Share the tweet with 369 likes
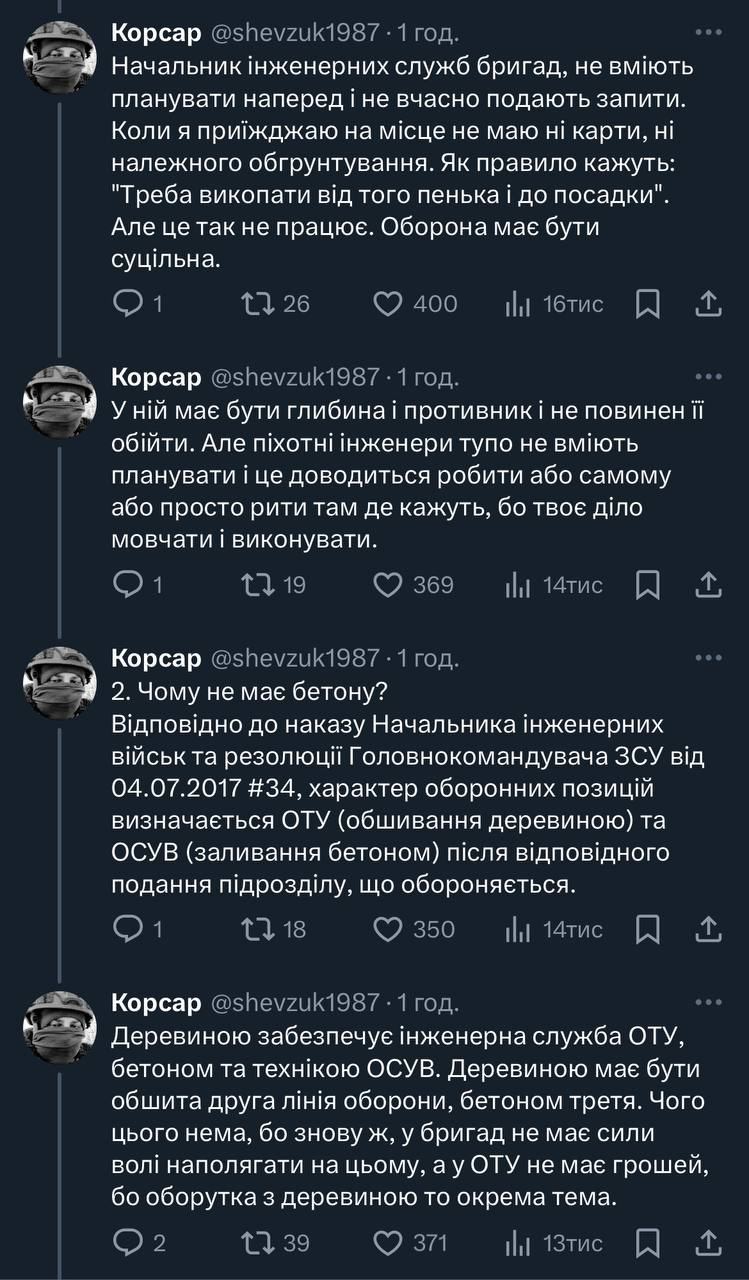The width and height of the screenshot is (749, 1280). (x=708, y=585)
